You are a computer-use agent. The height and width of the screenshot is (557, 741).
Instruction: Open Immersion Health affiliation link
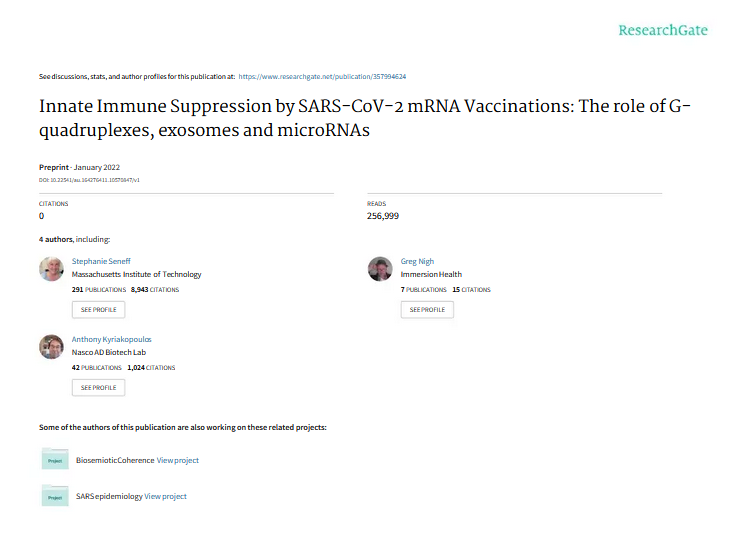click(431, 274)
